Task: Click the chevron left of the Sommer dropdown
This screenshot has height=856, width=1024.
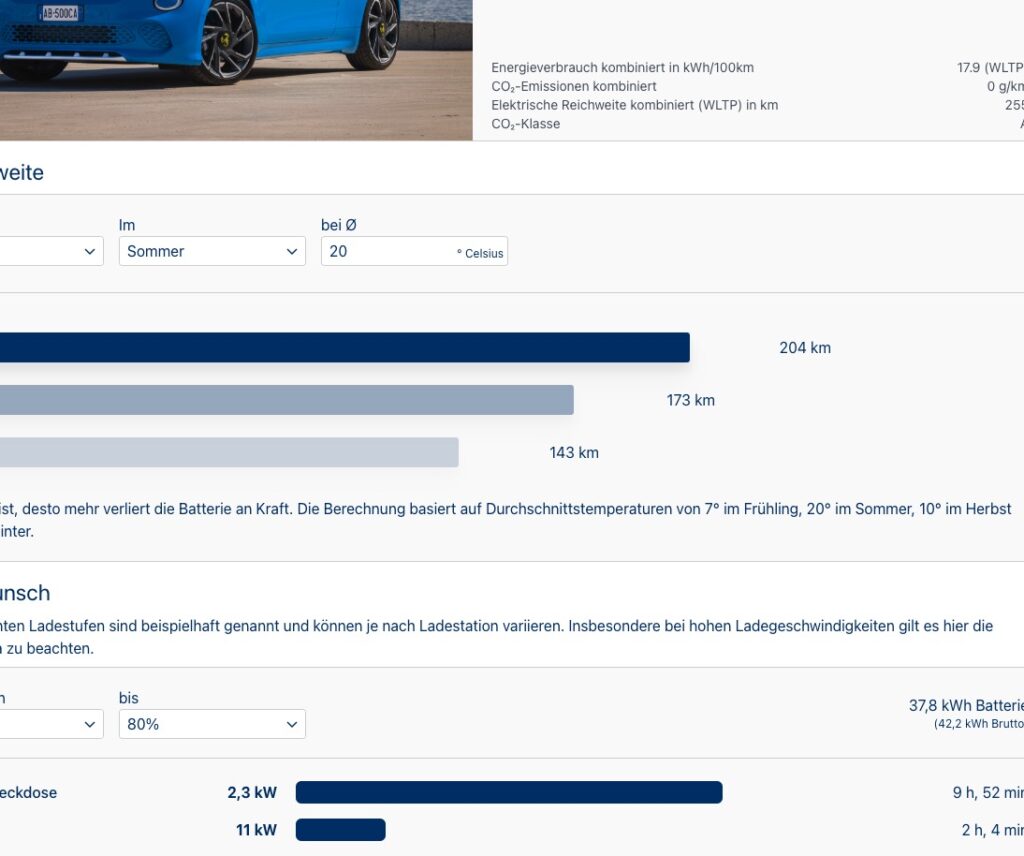Action: tap(90, 252)
